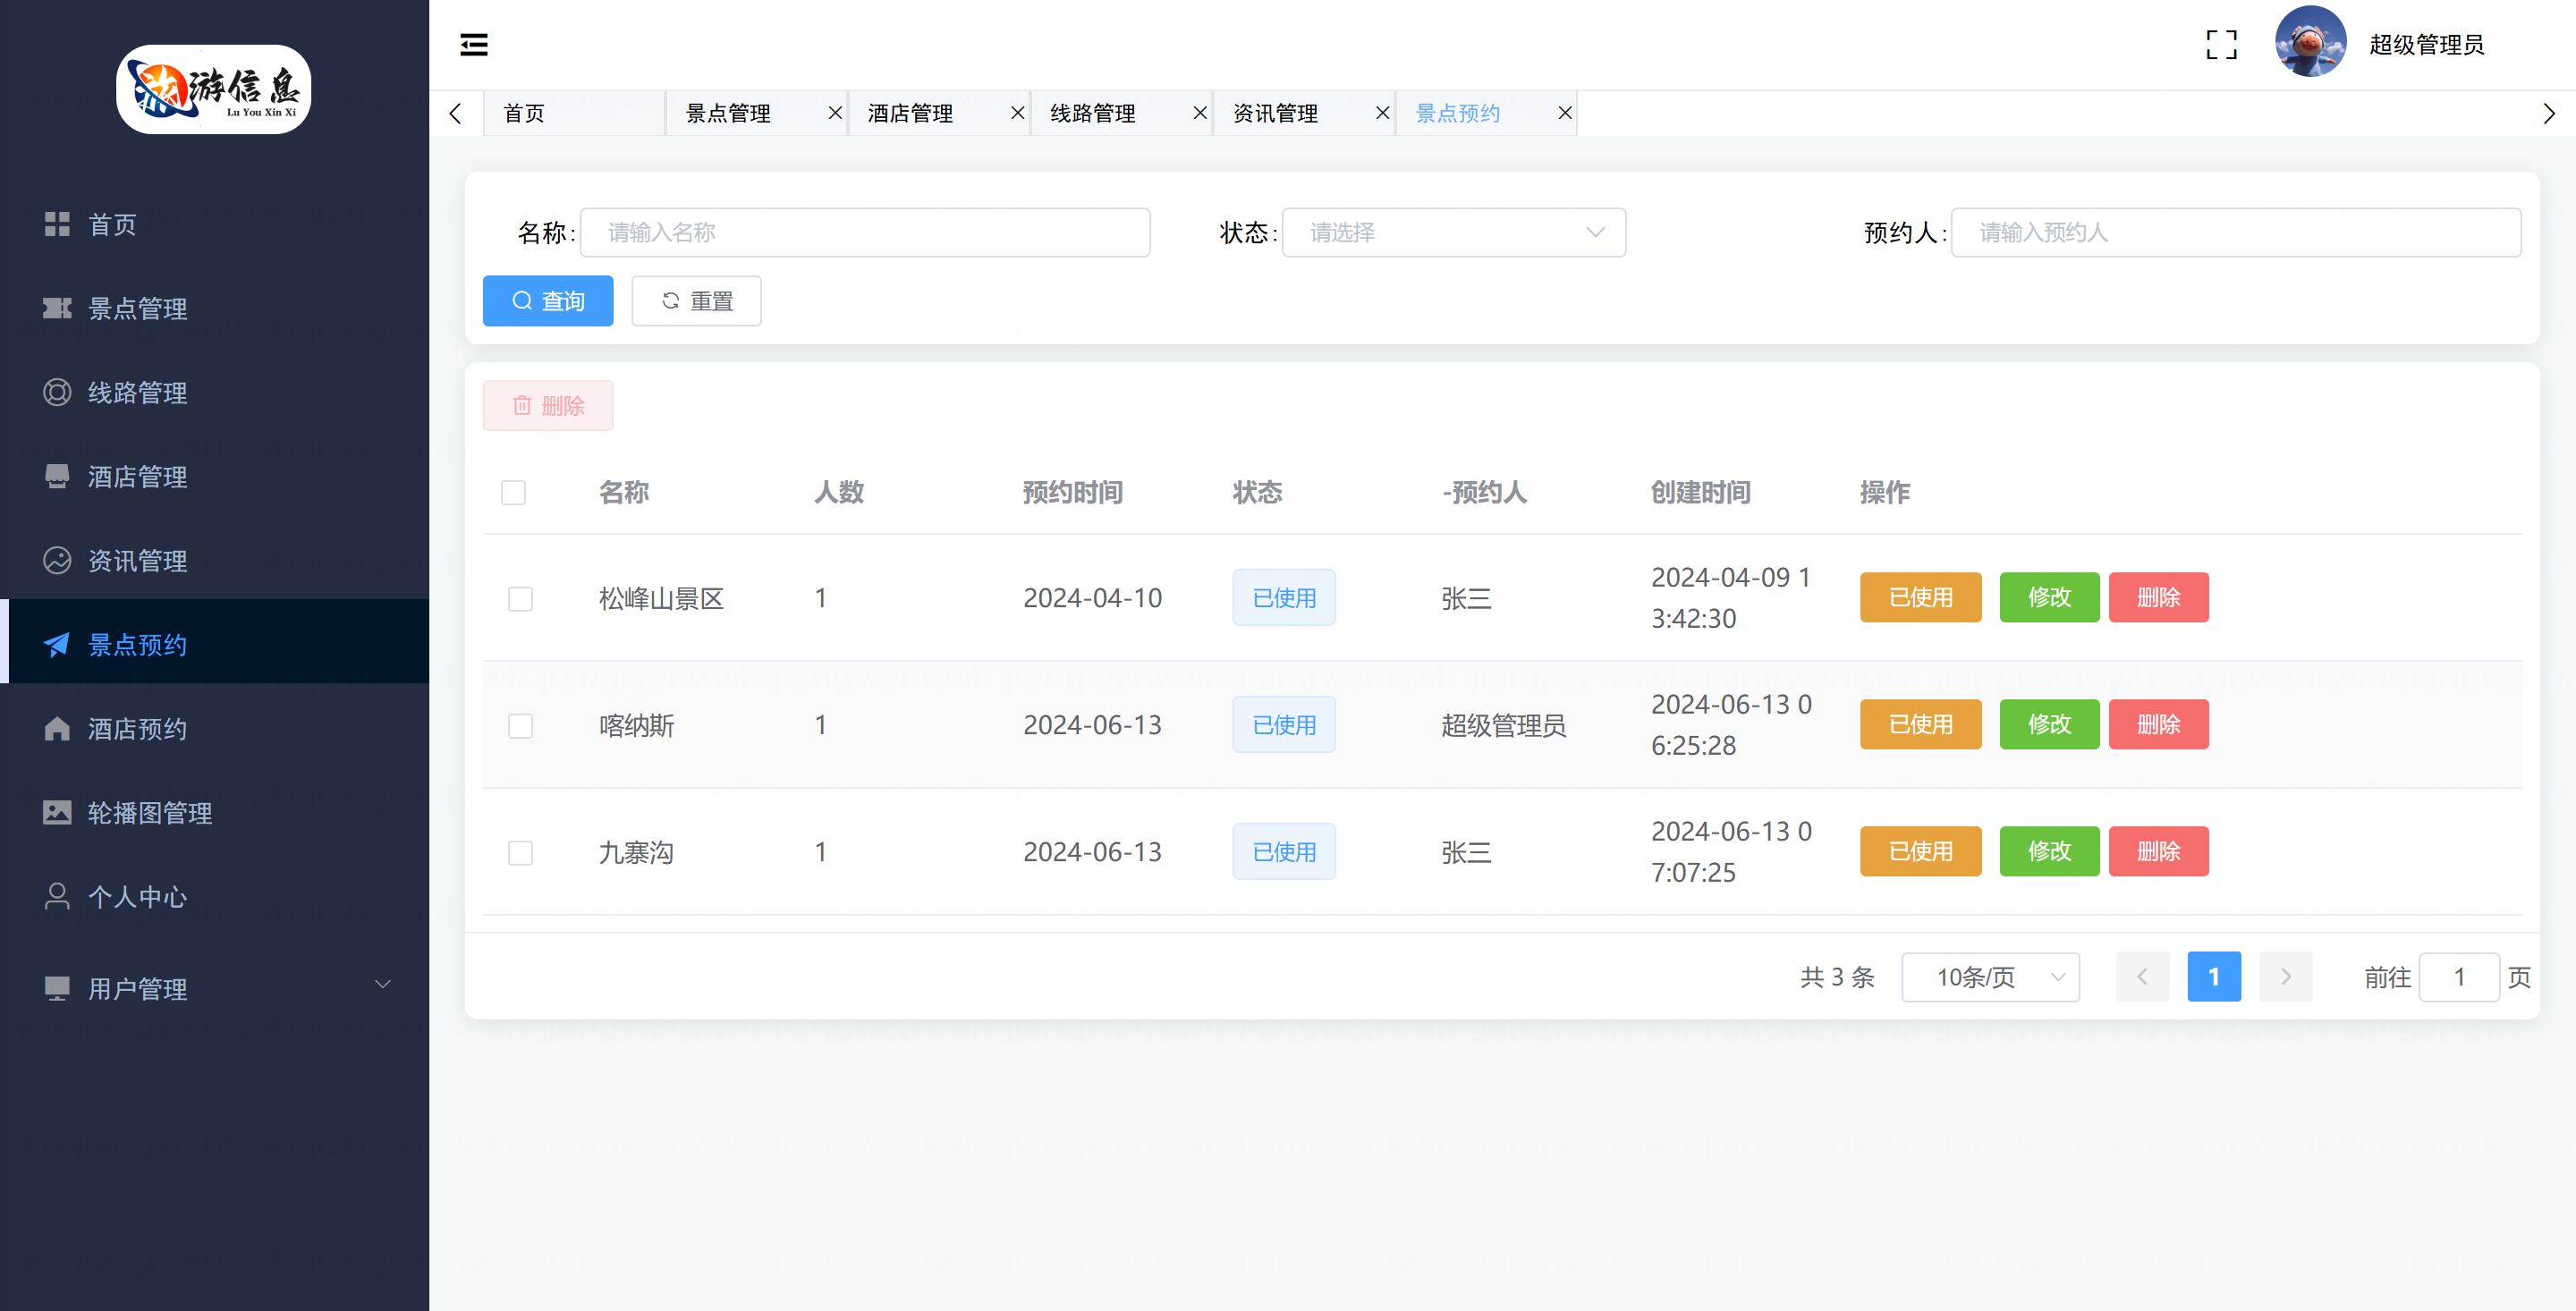Change page size from 10条/页 dropdown
Screen dimensions: 2576x1311
pyautogui.click(x=1989, y=977)
